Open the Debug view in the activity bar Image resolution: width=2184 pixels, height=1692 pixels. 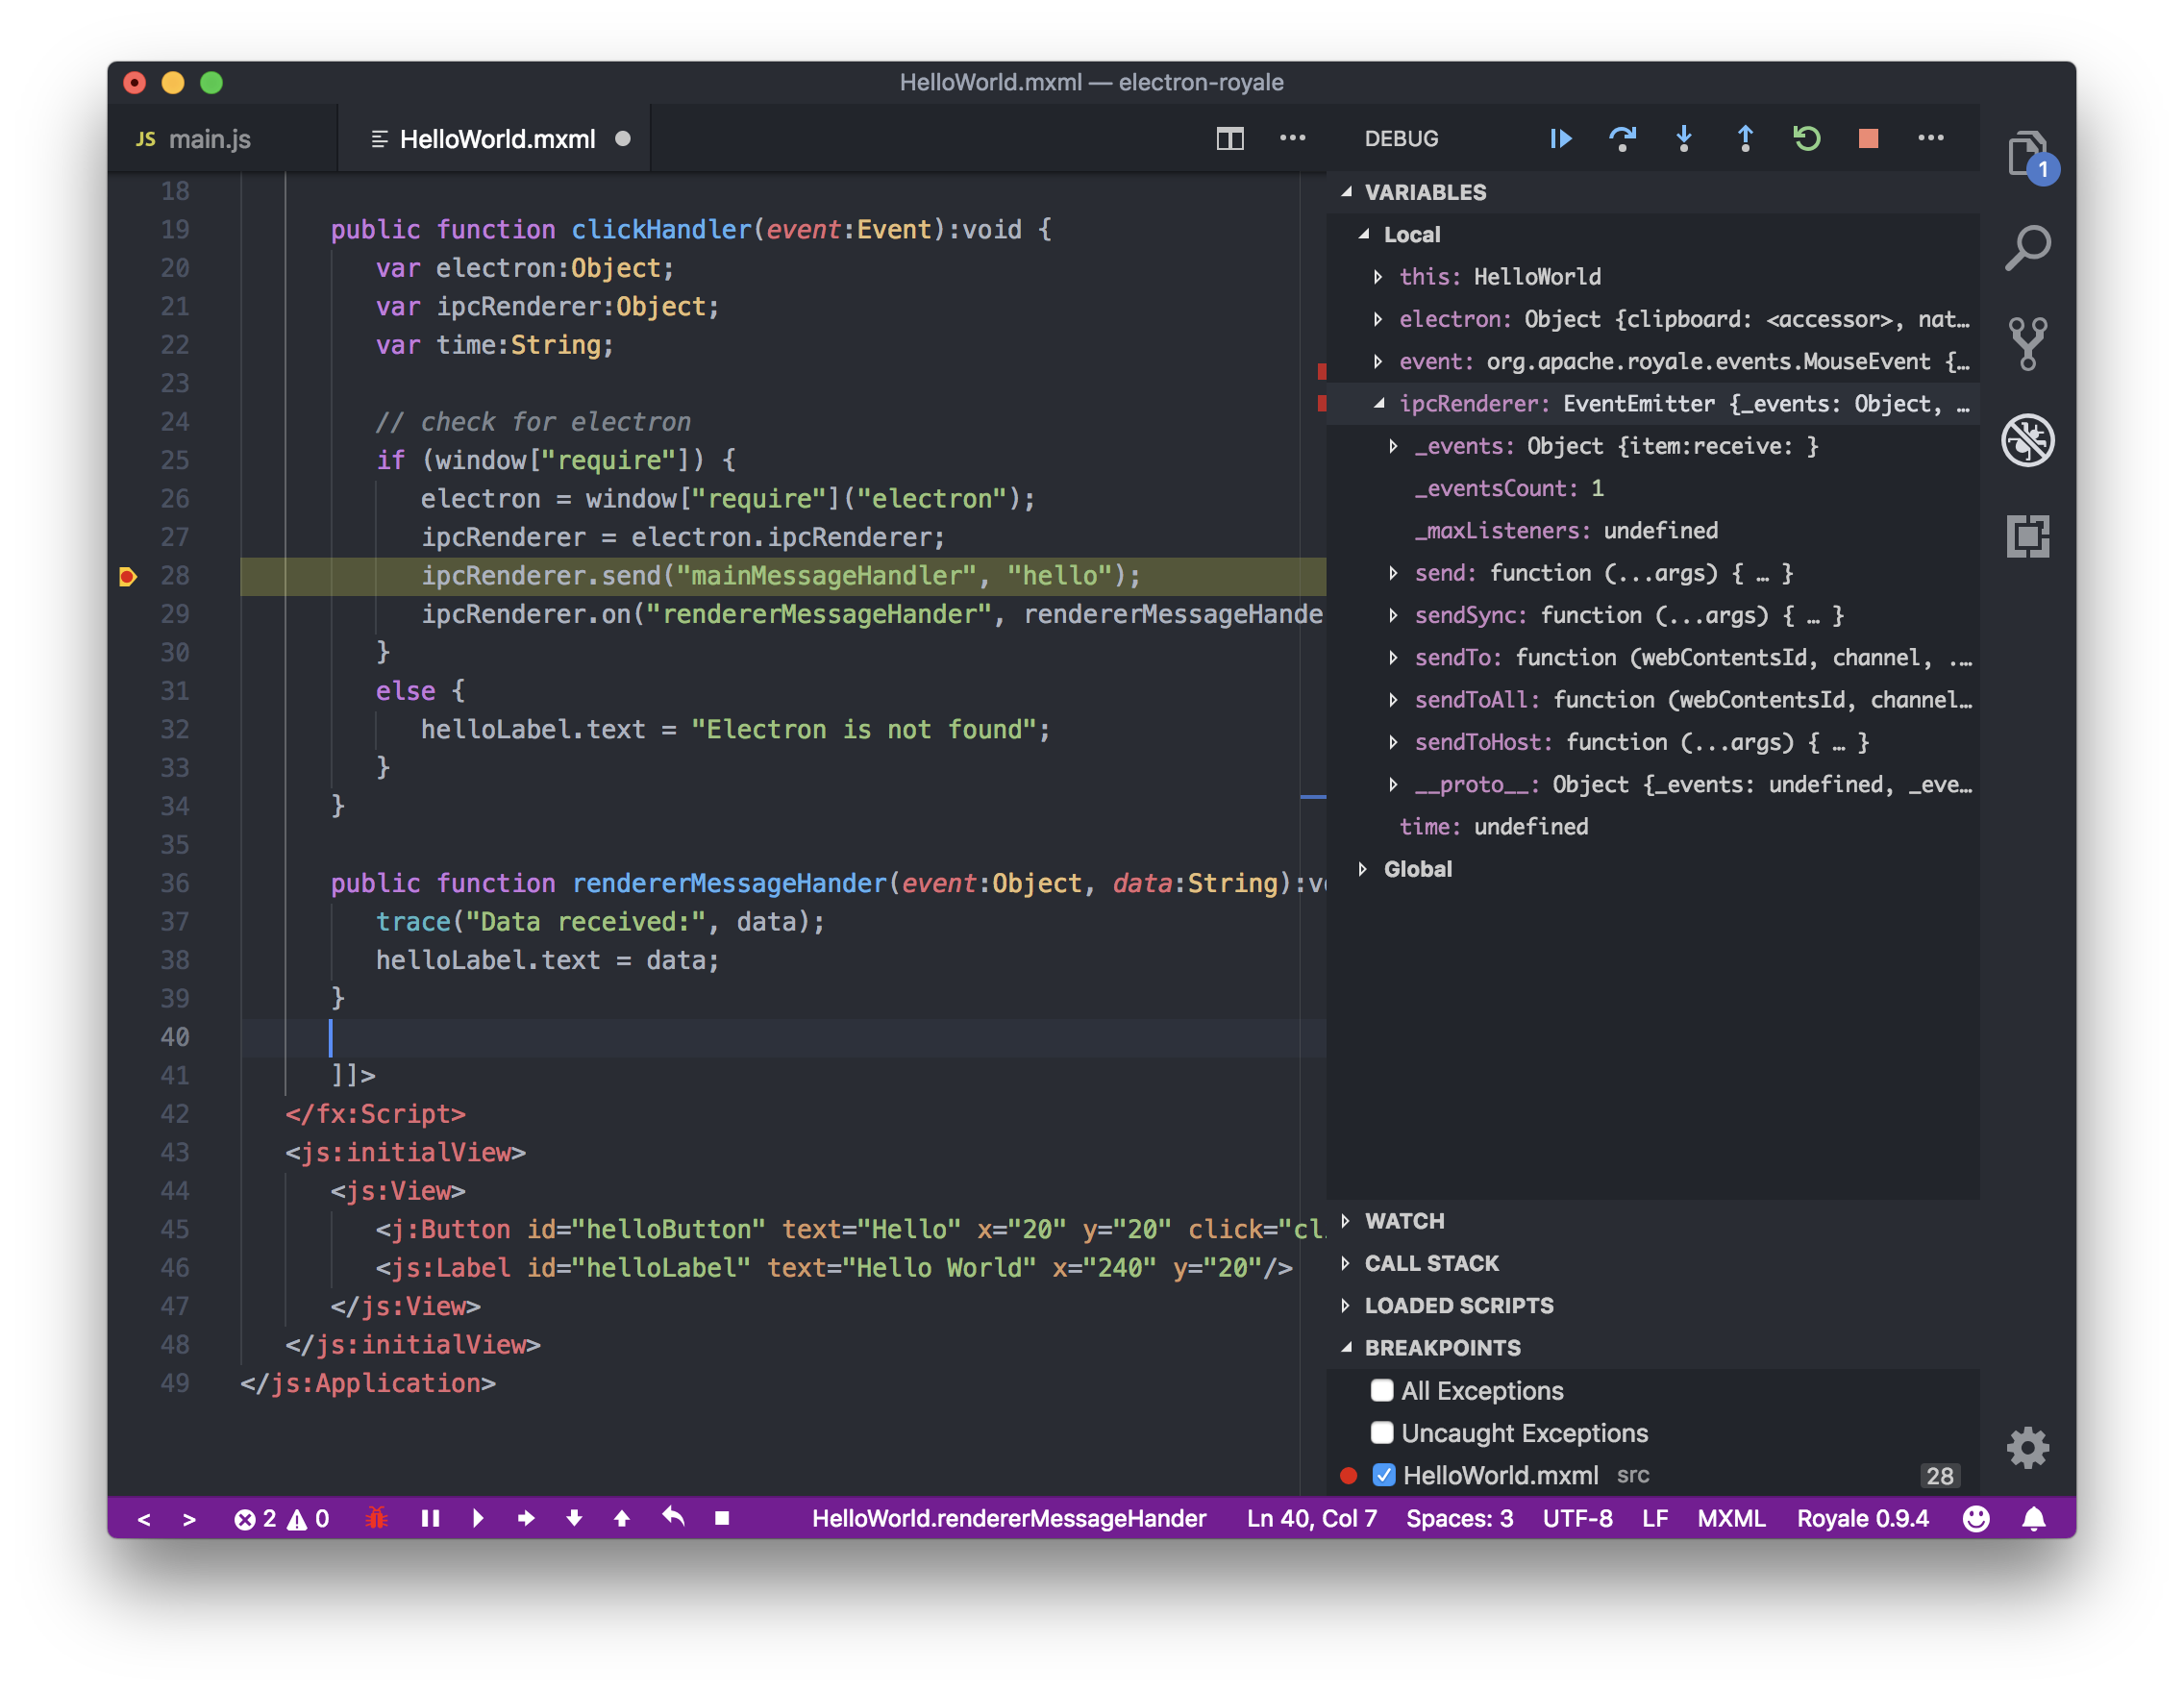(x=2028, y=440)
